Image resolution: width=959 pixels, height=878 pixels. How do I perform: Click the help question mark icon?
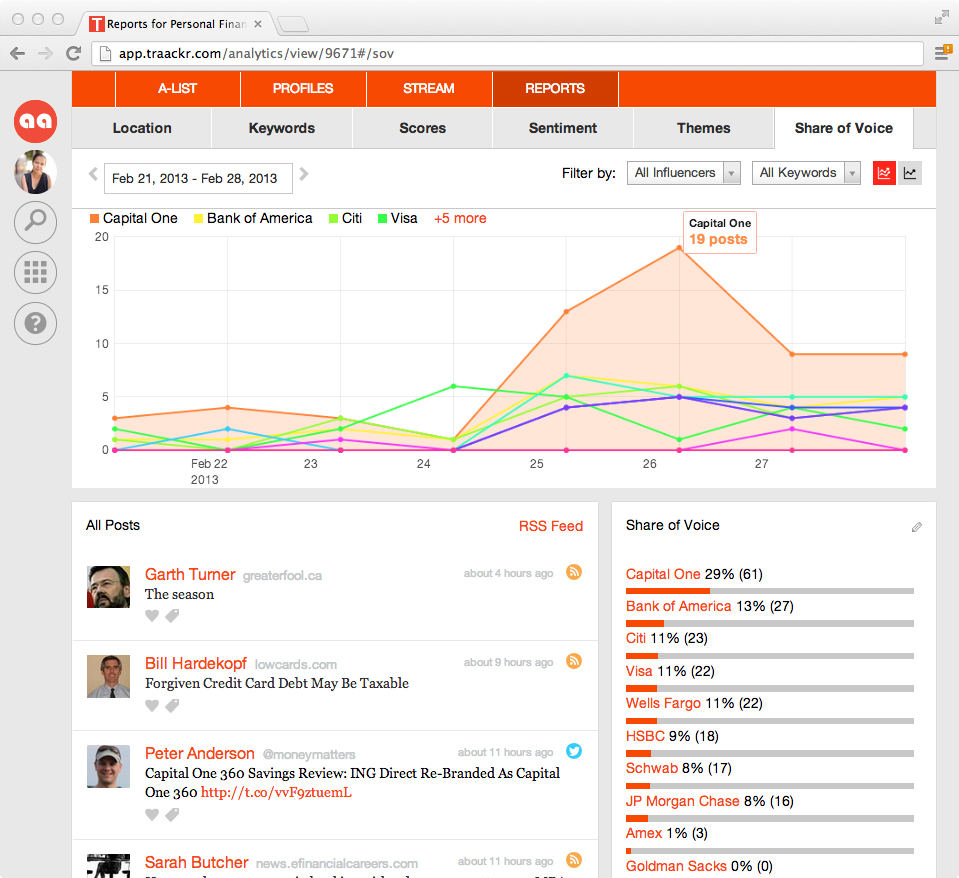tap(35, 323)
